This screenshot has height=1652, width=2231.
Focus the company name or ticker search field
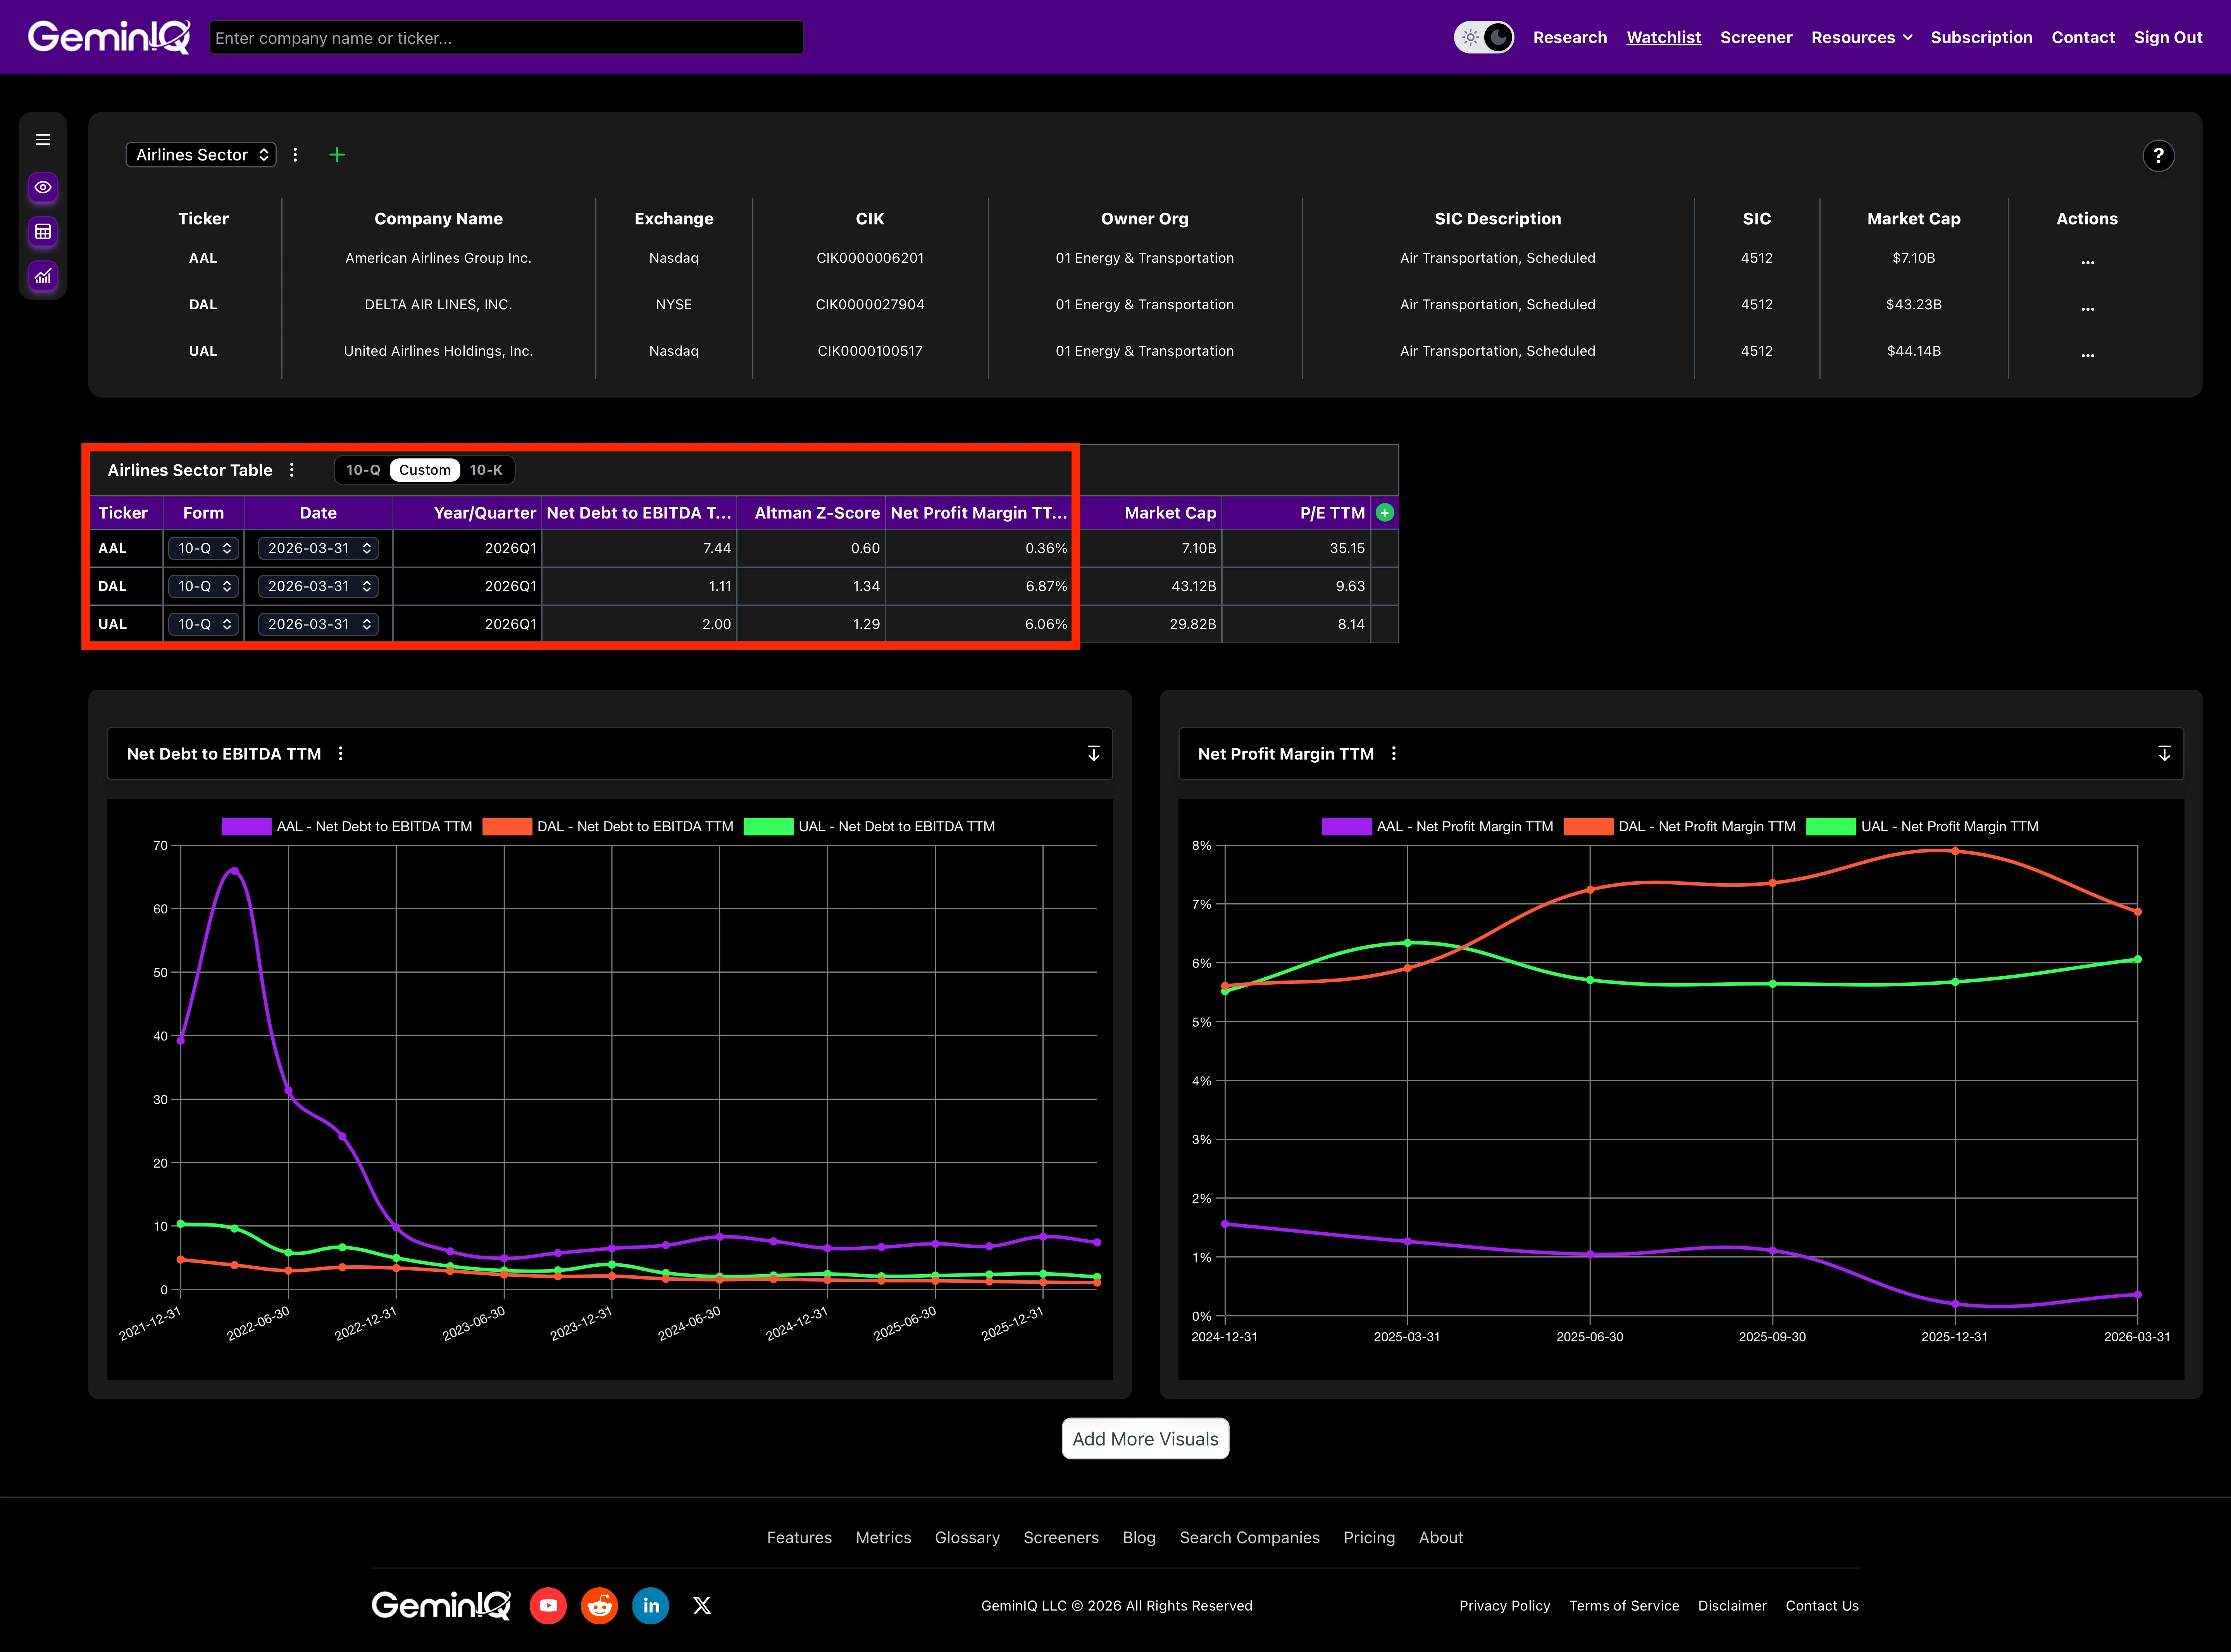tap(507, 38)
